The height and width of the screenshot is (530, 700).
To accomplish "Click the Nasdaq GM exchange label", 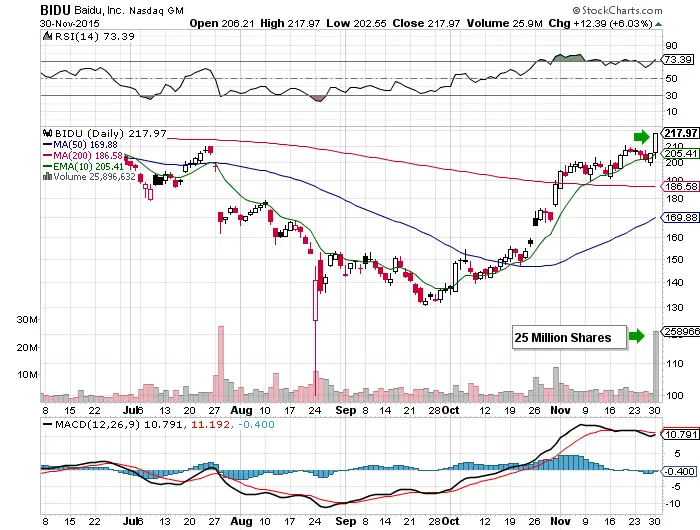I will (156, 11).
